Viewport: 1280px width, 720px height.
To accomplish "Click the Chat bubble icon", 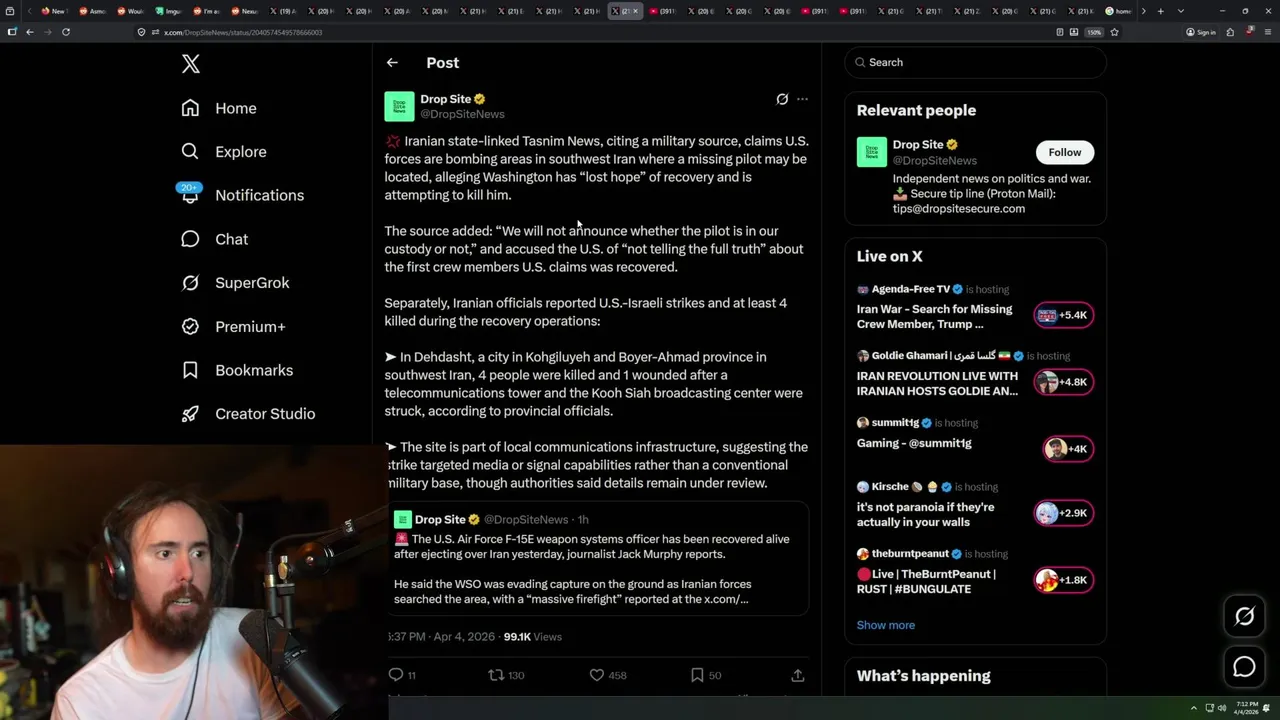I will (x=190, y=239).
